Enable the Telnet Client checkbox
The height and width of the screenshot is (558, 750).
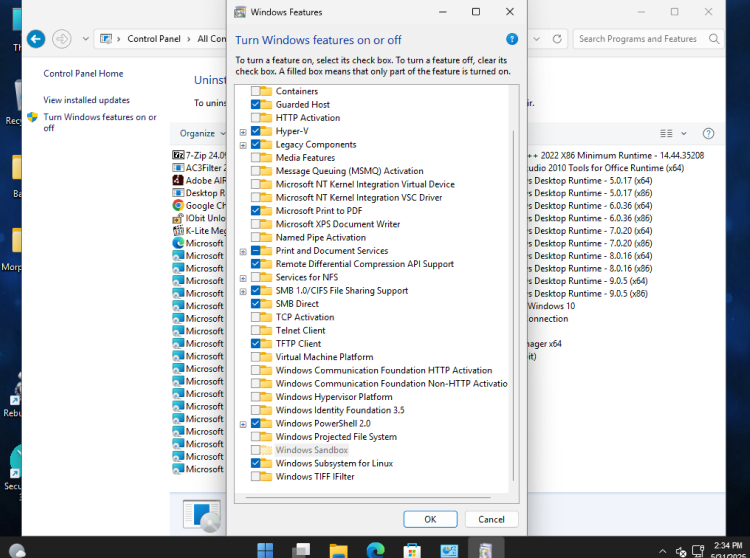coord(255,330)
